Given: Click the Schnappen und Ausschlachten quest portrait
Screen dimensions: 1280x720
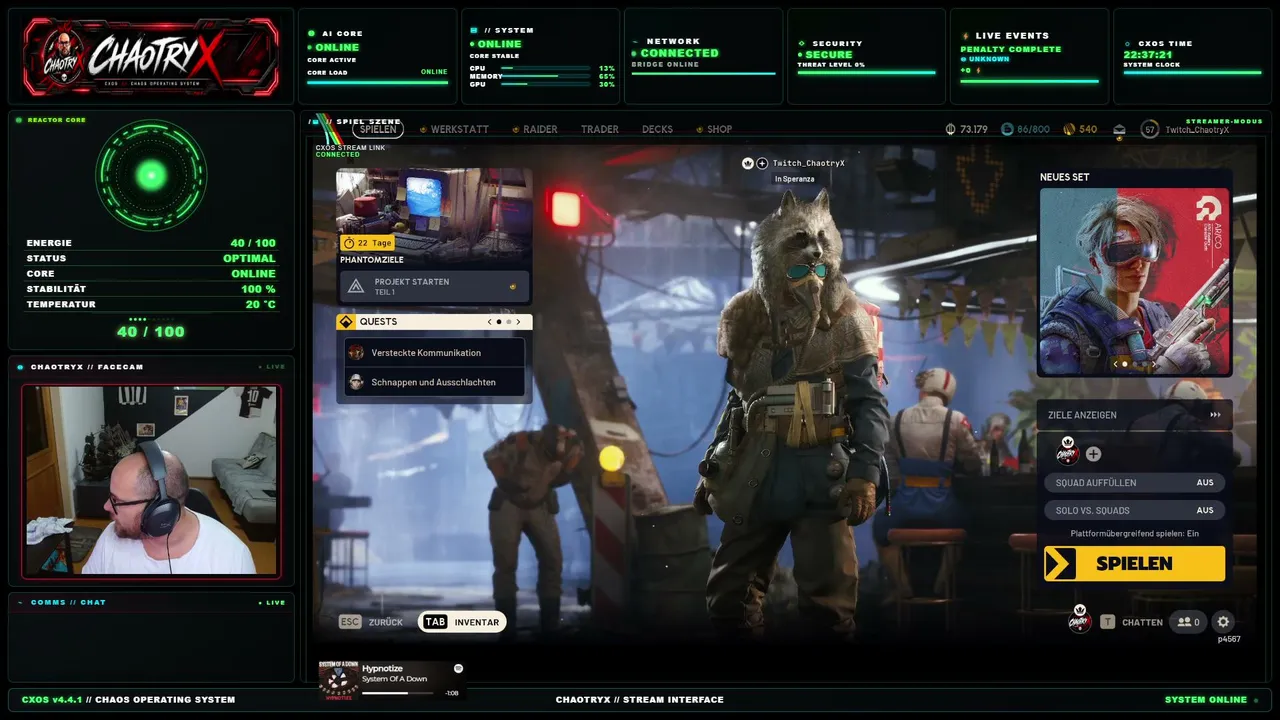Looking at the screenshot, I should coord(356,382).
